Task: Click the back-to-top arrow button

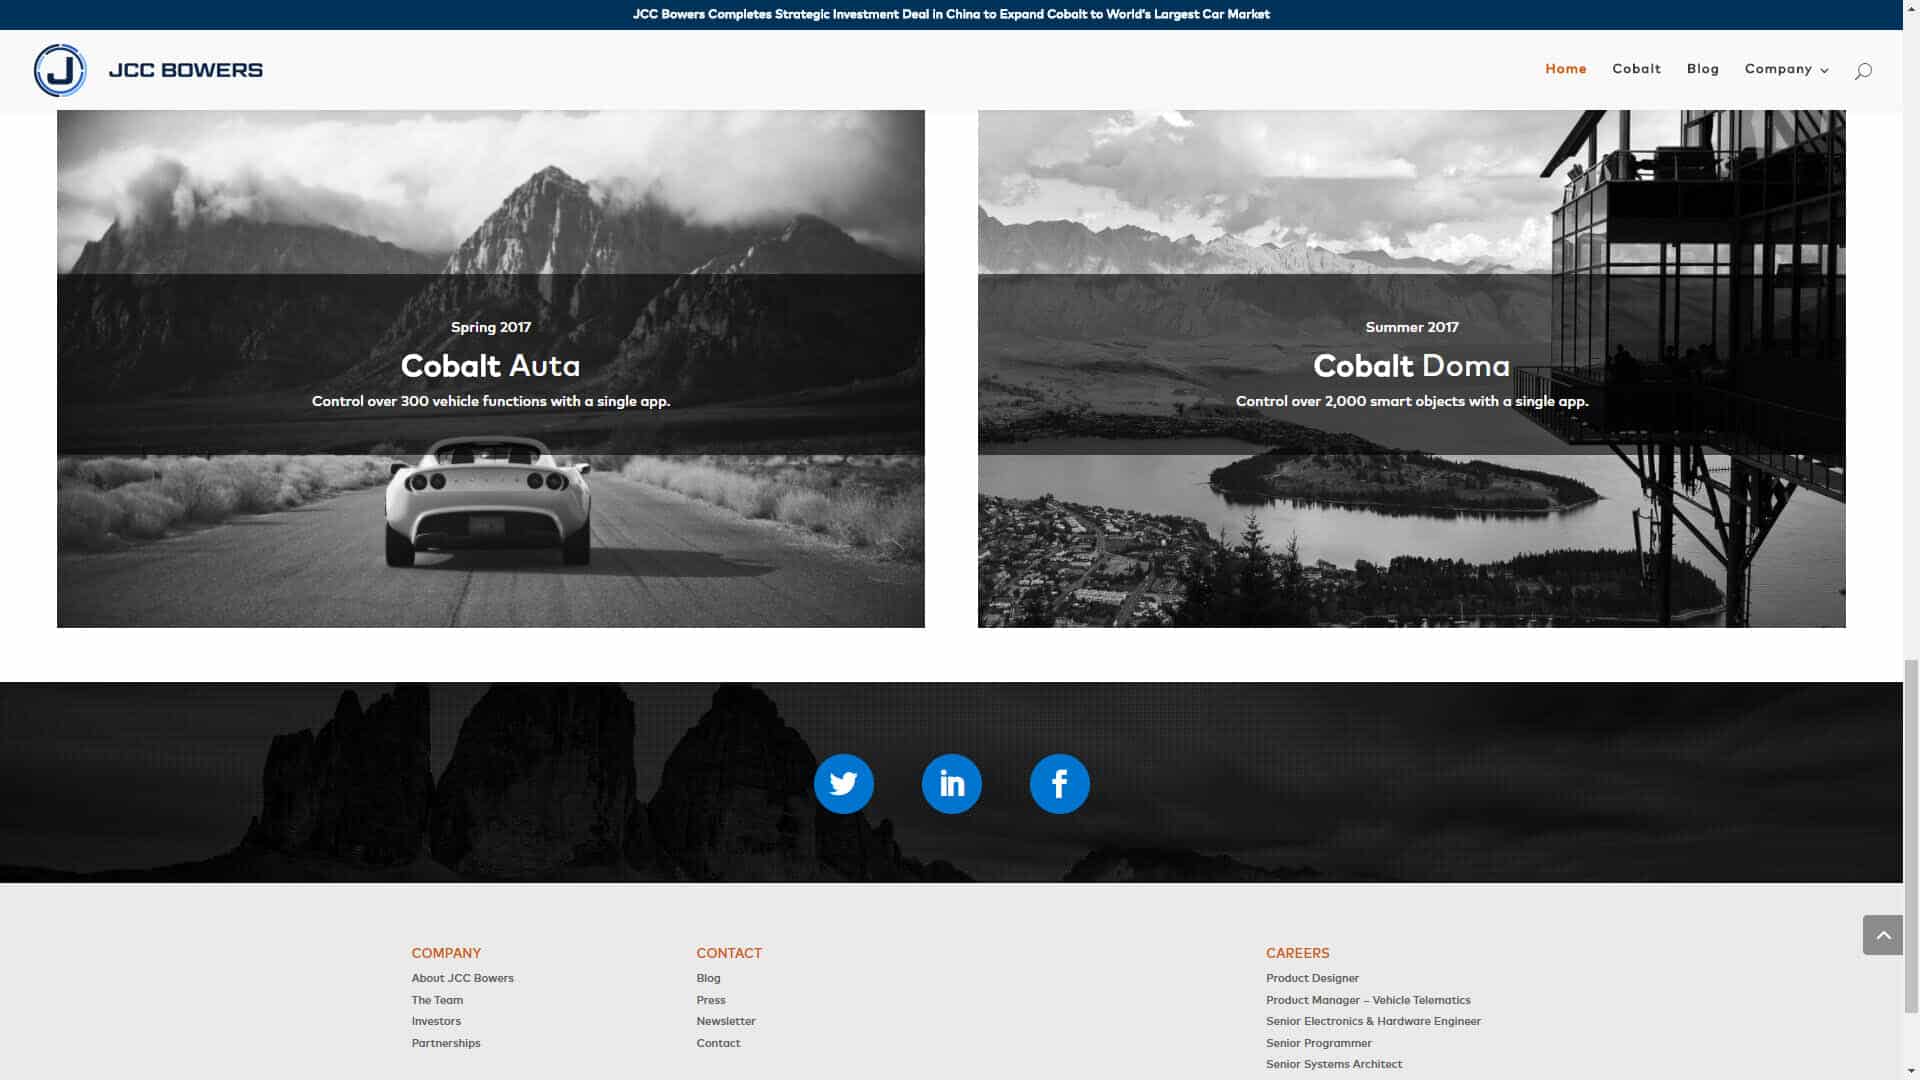Action: 1882,935
